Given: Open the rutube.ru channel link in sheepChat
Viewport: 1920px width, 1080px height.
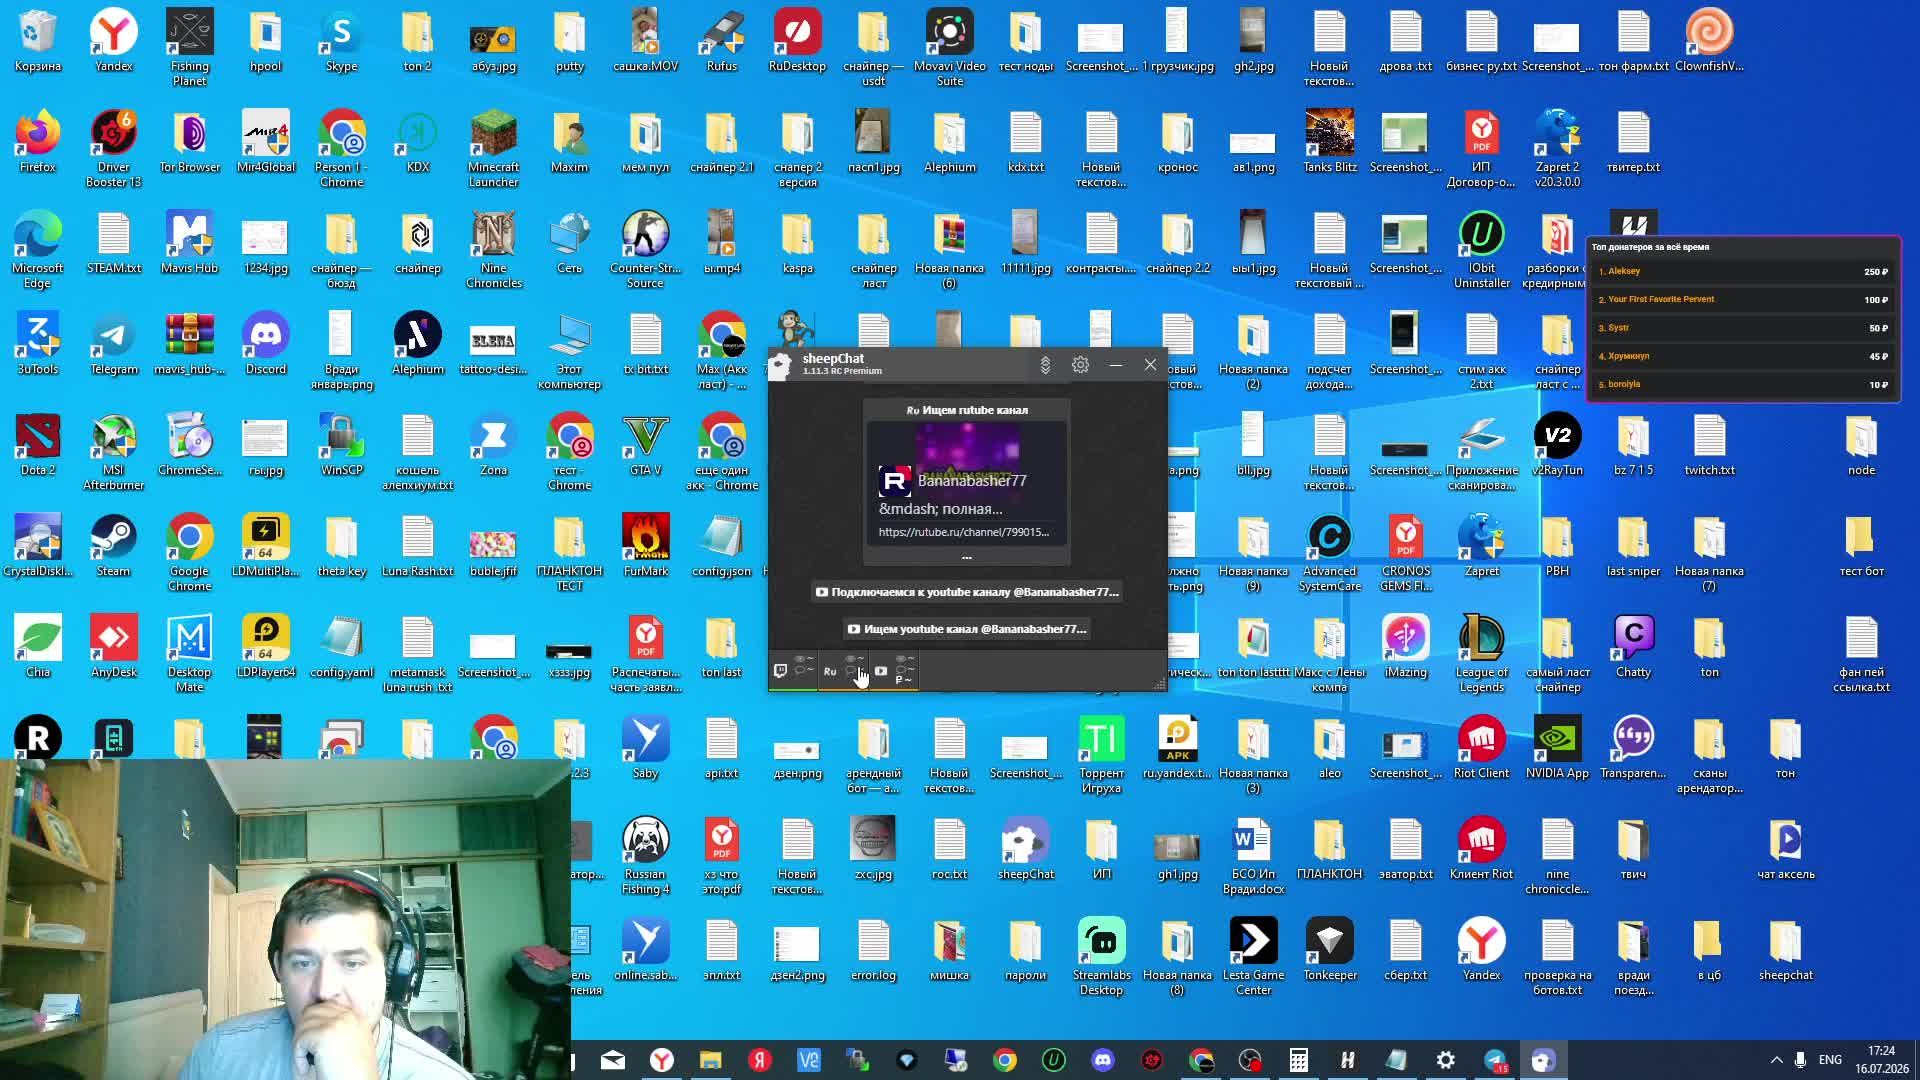Looking at the screenshot, I should tap(963, 532).
